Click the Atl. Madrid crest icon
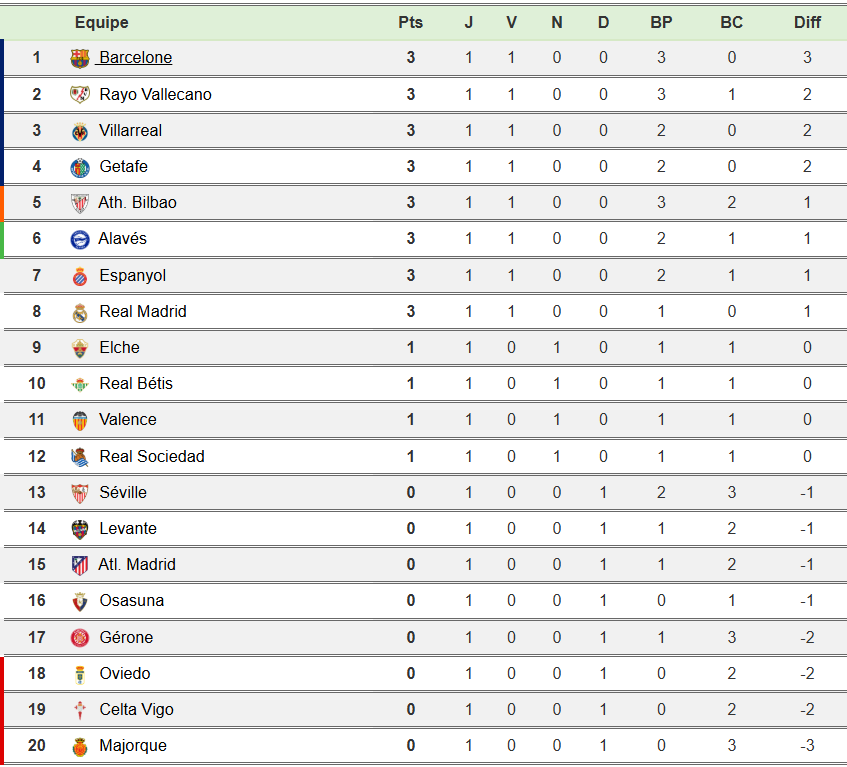The image size is (847, 767). click(x=80, y=565)
